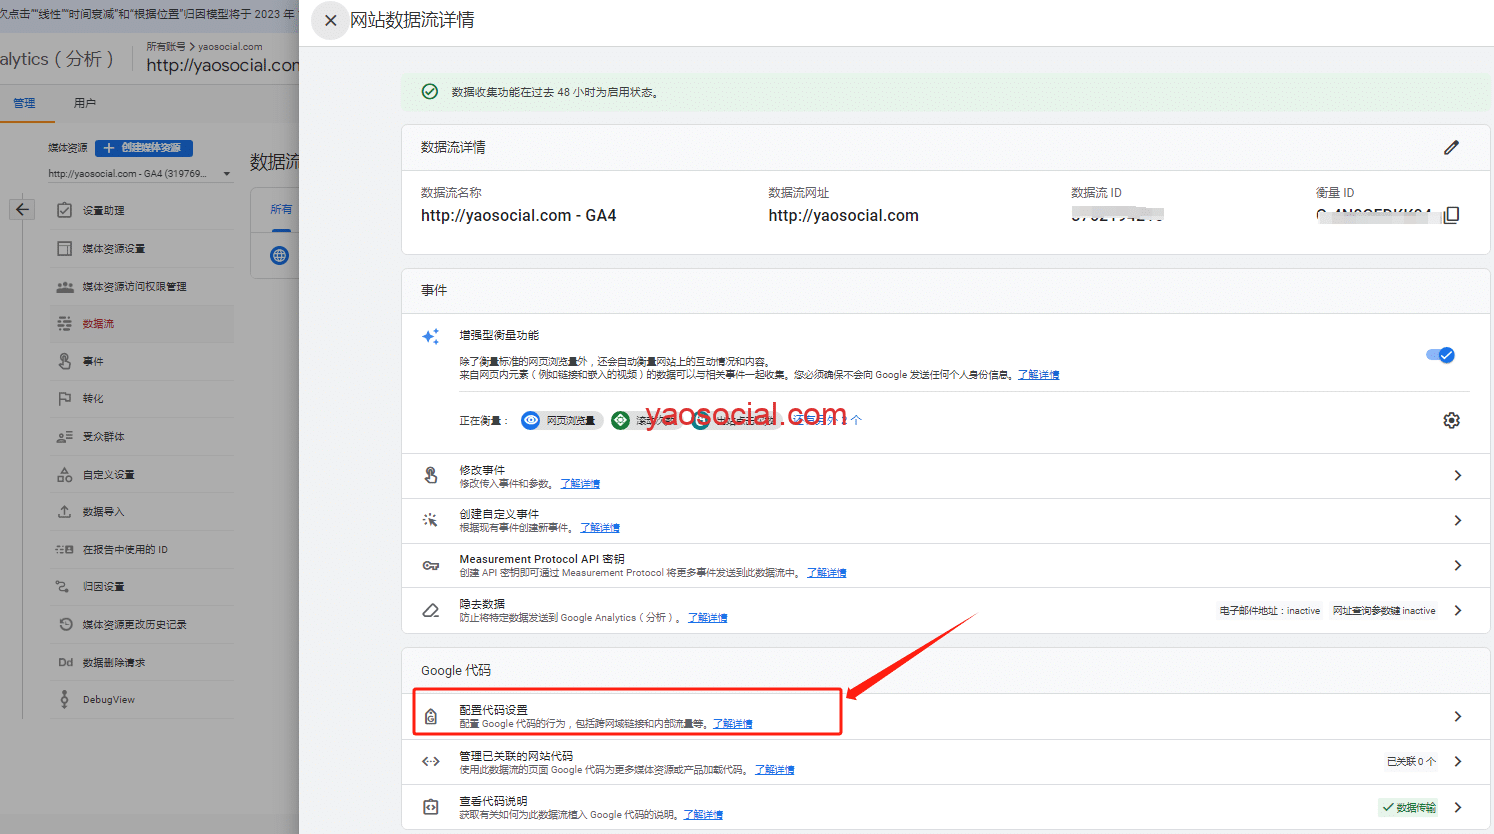Click the globe icon in data stream list
This screenshot has height=834, width=1494.
pos(280,256)
